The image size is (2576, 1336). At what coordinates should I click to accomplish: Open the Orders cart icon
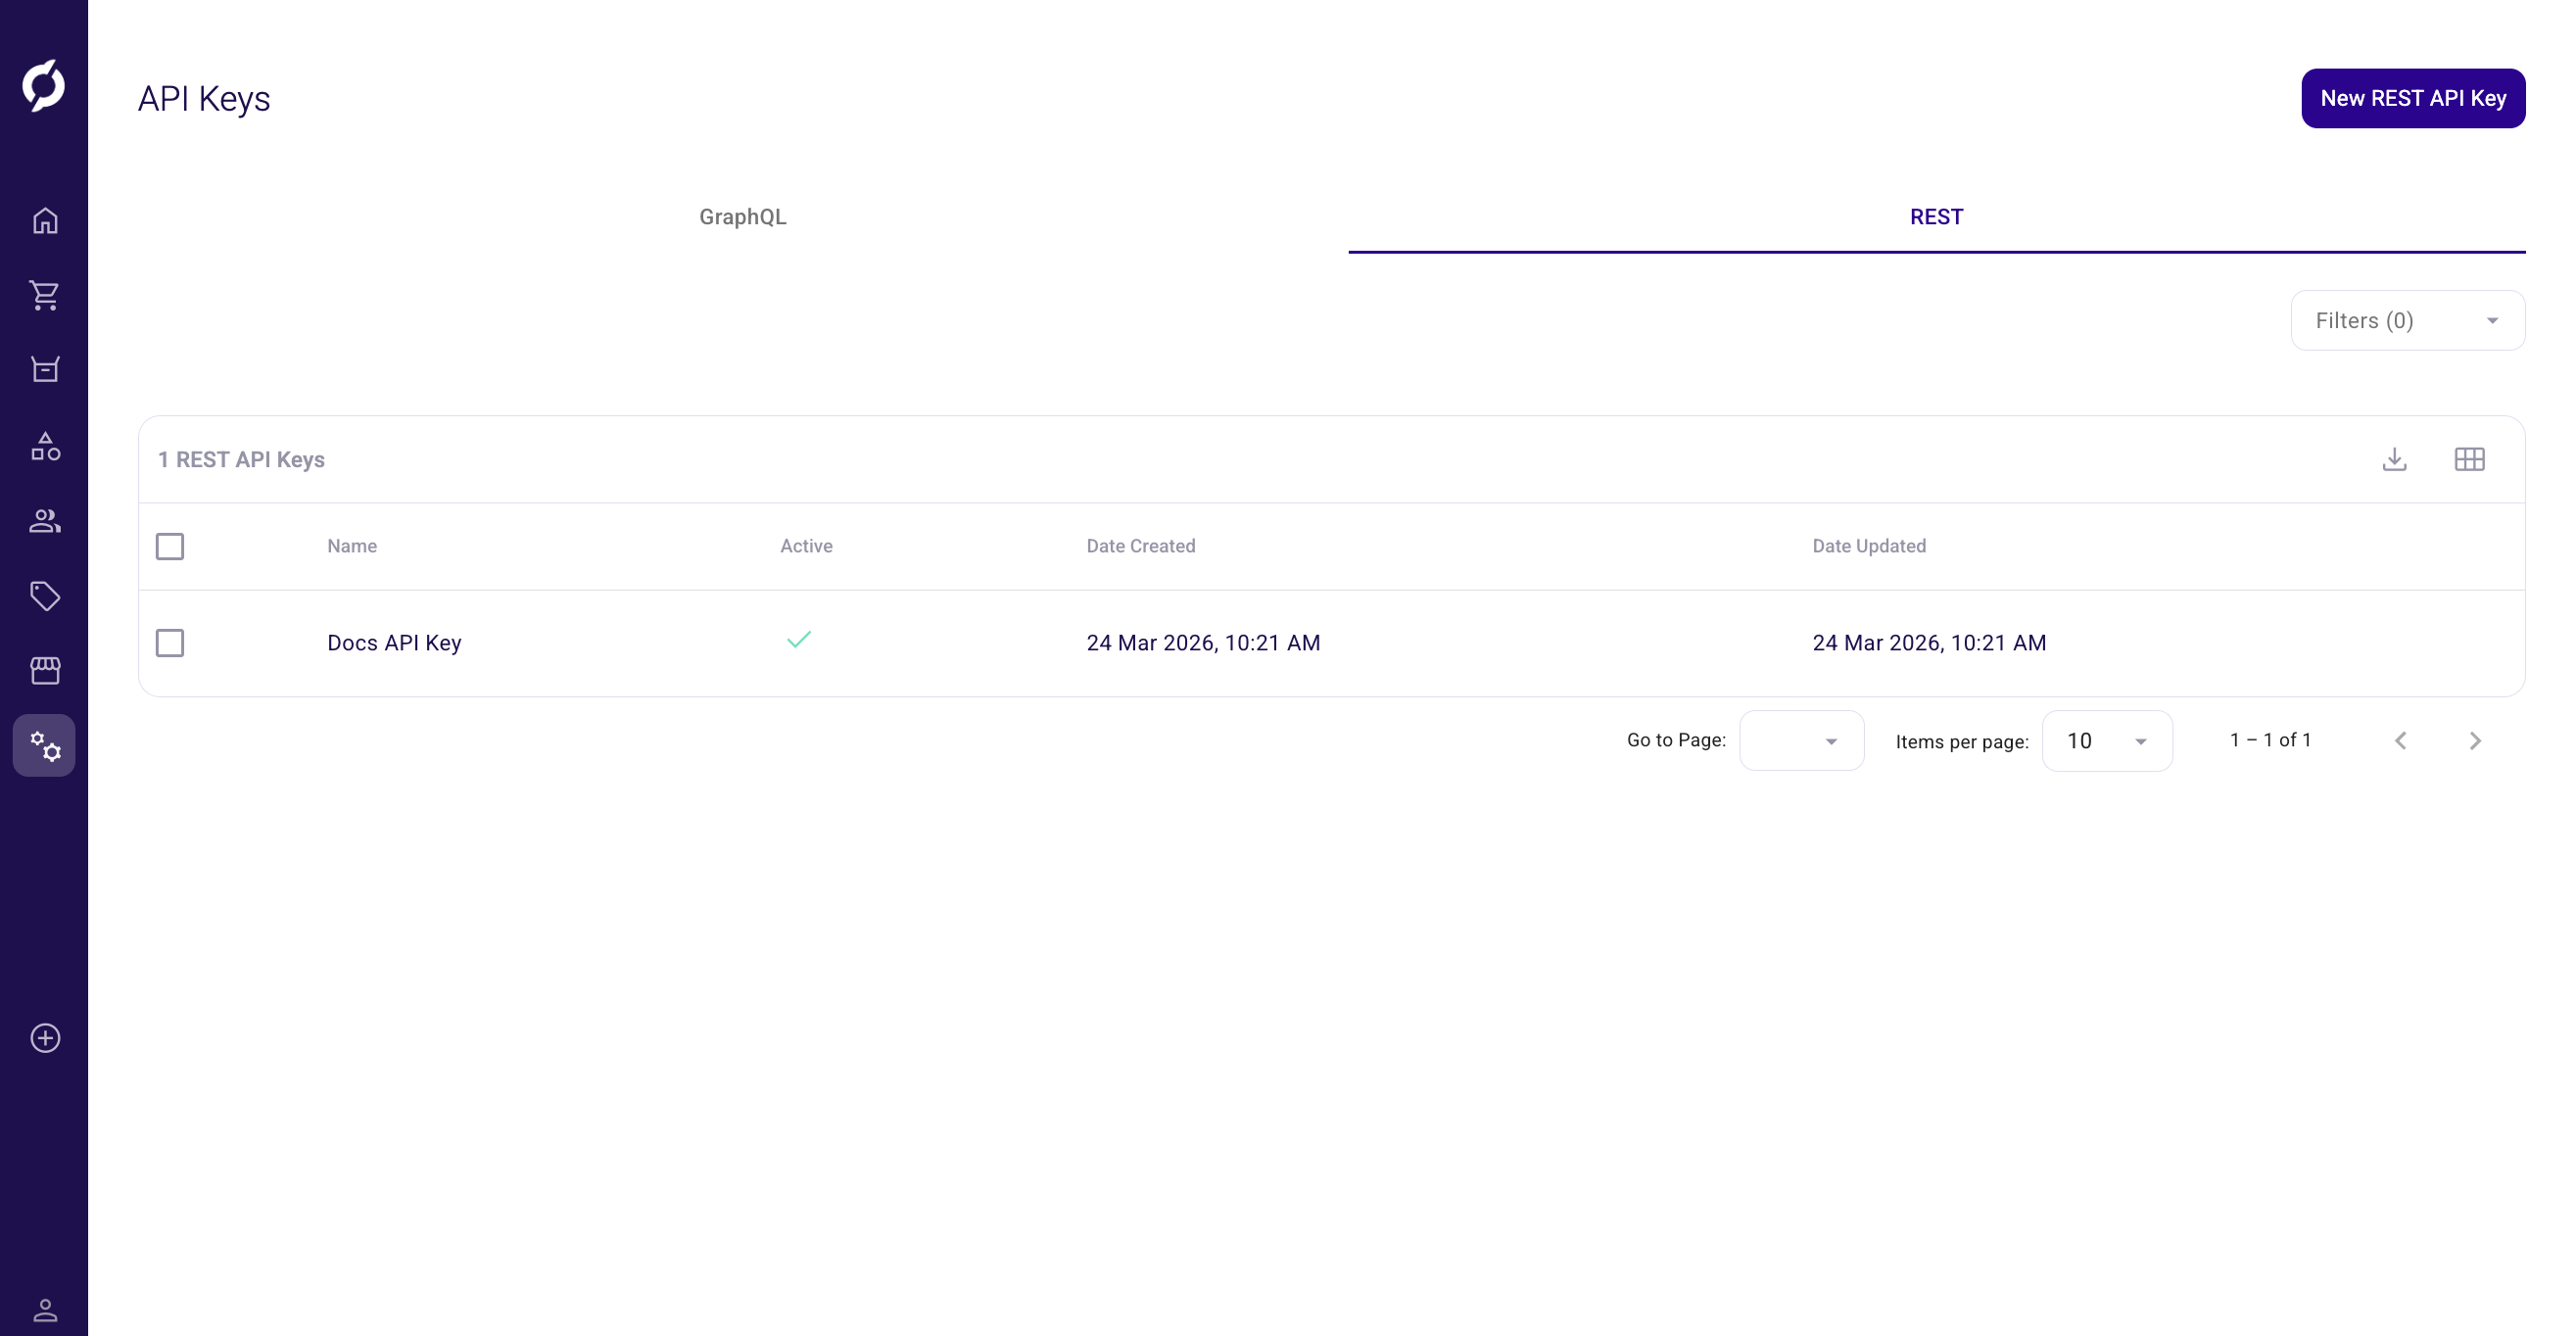tap(45, 295)
